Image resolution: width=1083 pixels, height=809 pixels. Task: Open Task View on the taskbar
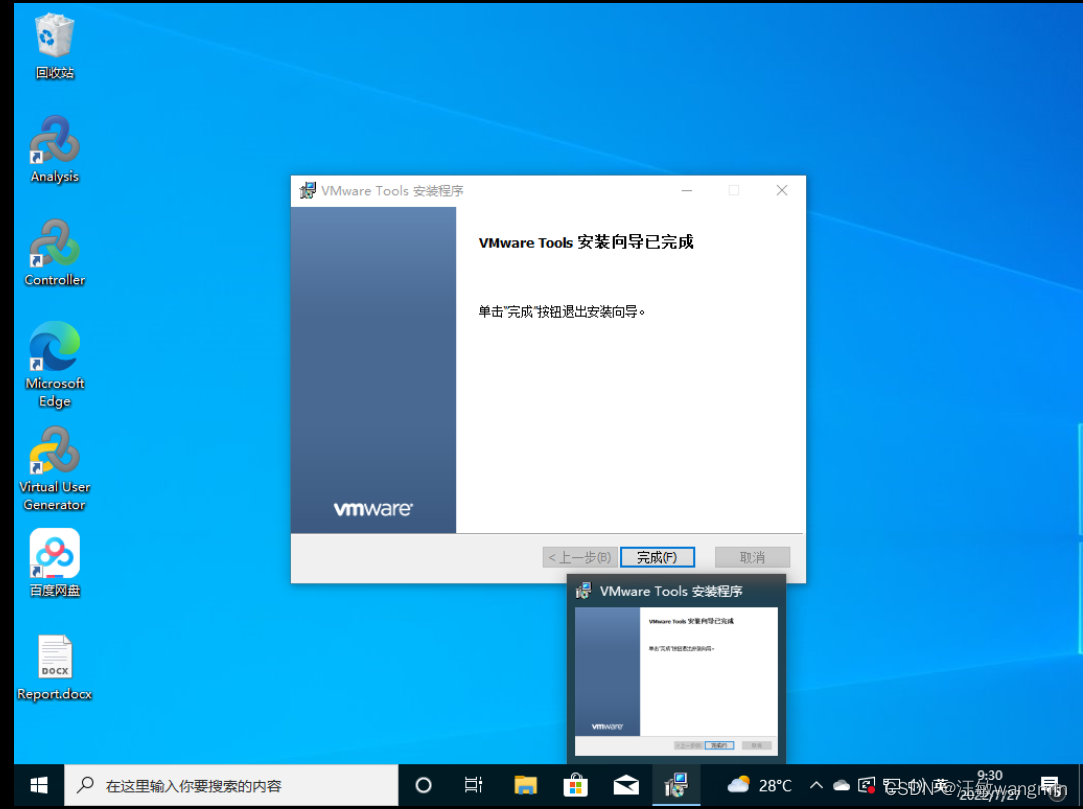[x=474, y=786]
